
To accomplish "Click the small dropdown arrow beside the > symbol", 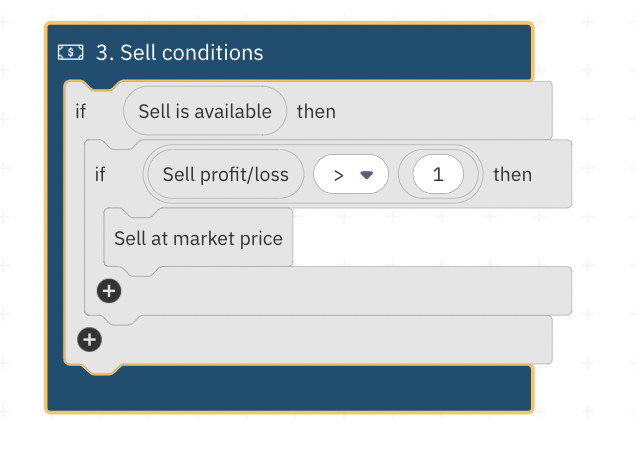I will pyautogui.click(x=367, y=175).
